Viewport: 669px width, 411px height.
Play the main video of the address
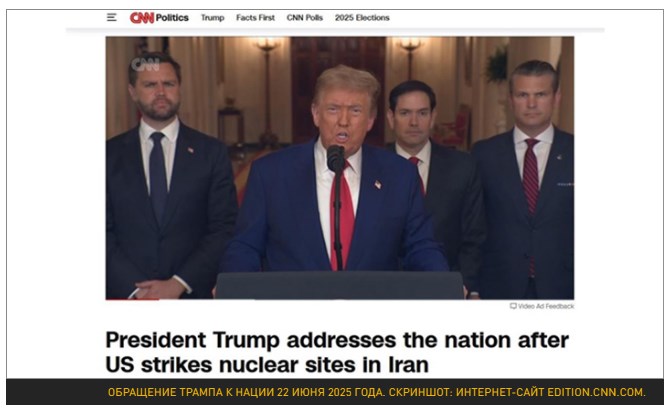click(340, 168)
